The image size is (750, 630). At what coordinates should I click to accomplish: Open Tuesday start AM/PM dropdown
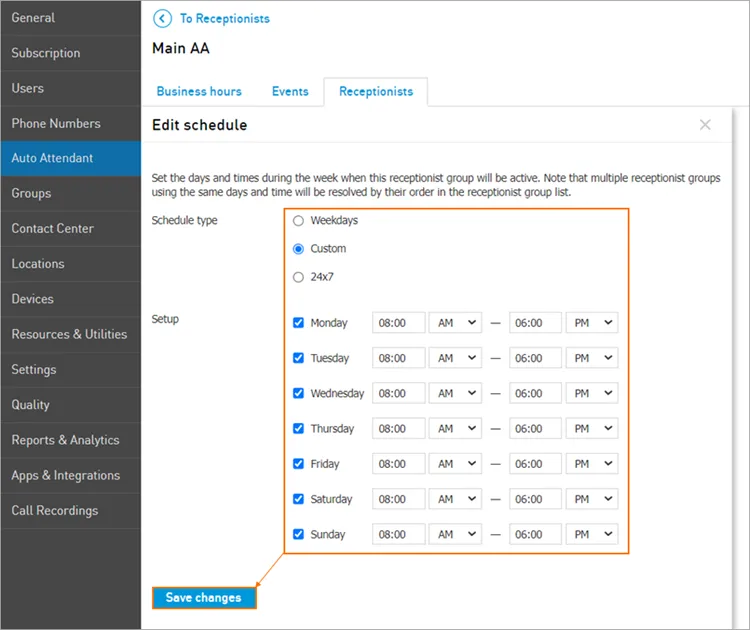455,358
